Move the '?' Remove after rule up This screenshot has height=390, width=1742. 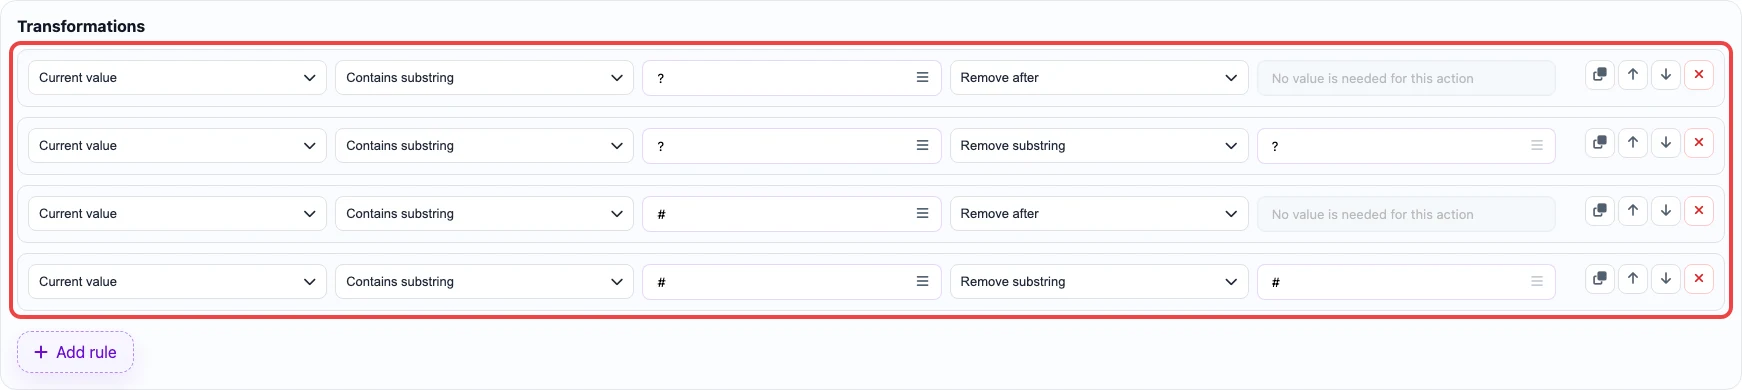coord(1633,75)
